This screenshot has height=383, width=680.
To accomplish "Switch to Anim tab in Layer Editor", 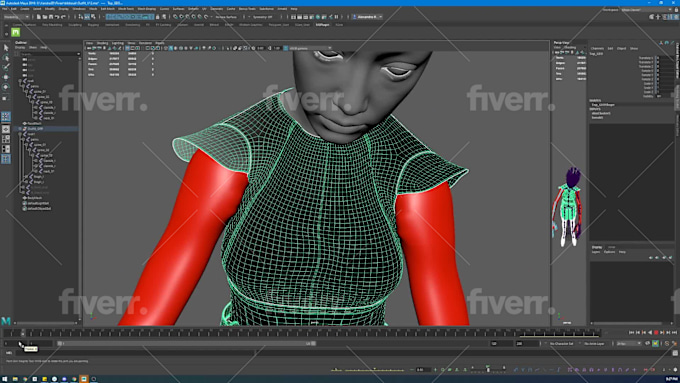I will tap(611, 247).
